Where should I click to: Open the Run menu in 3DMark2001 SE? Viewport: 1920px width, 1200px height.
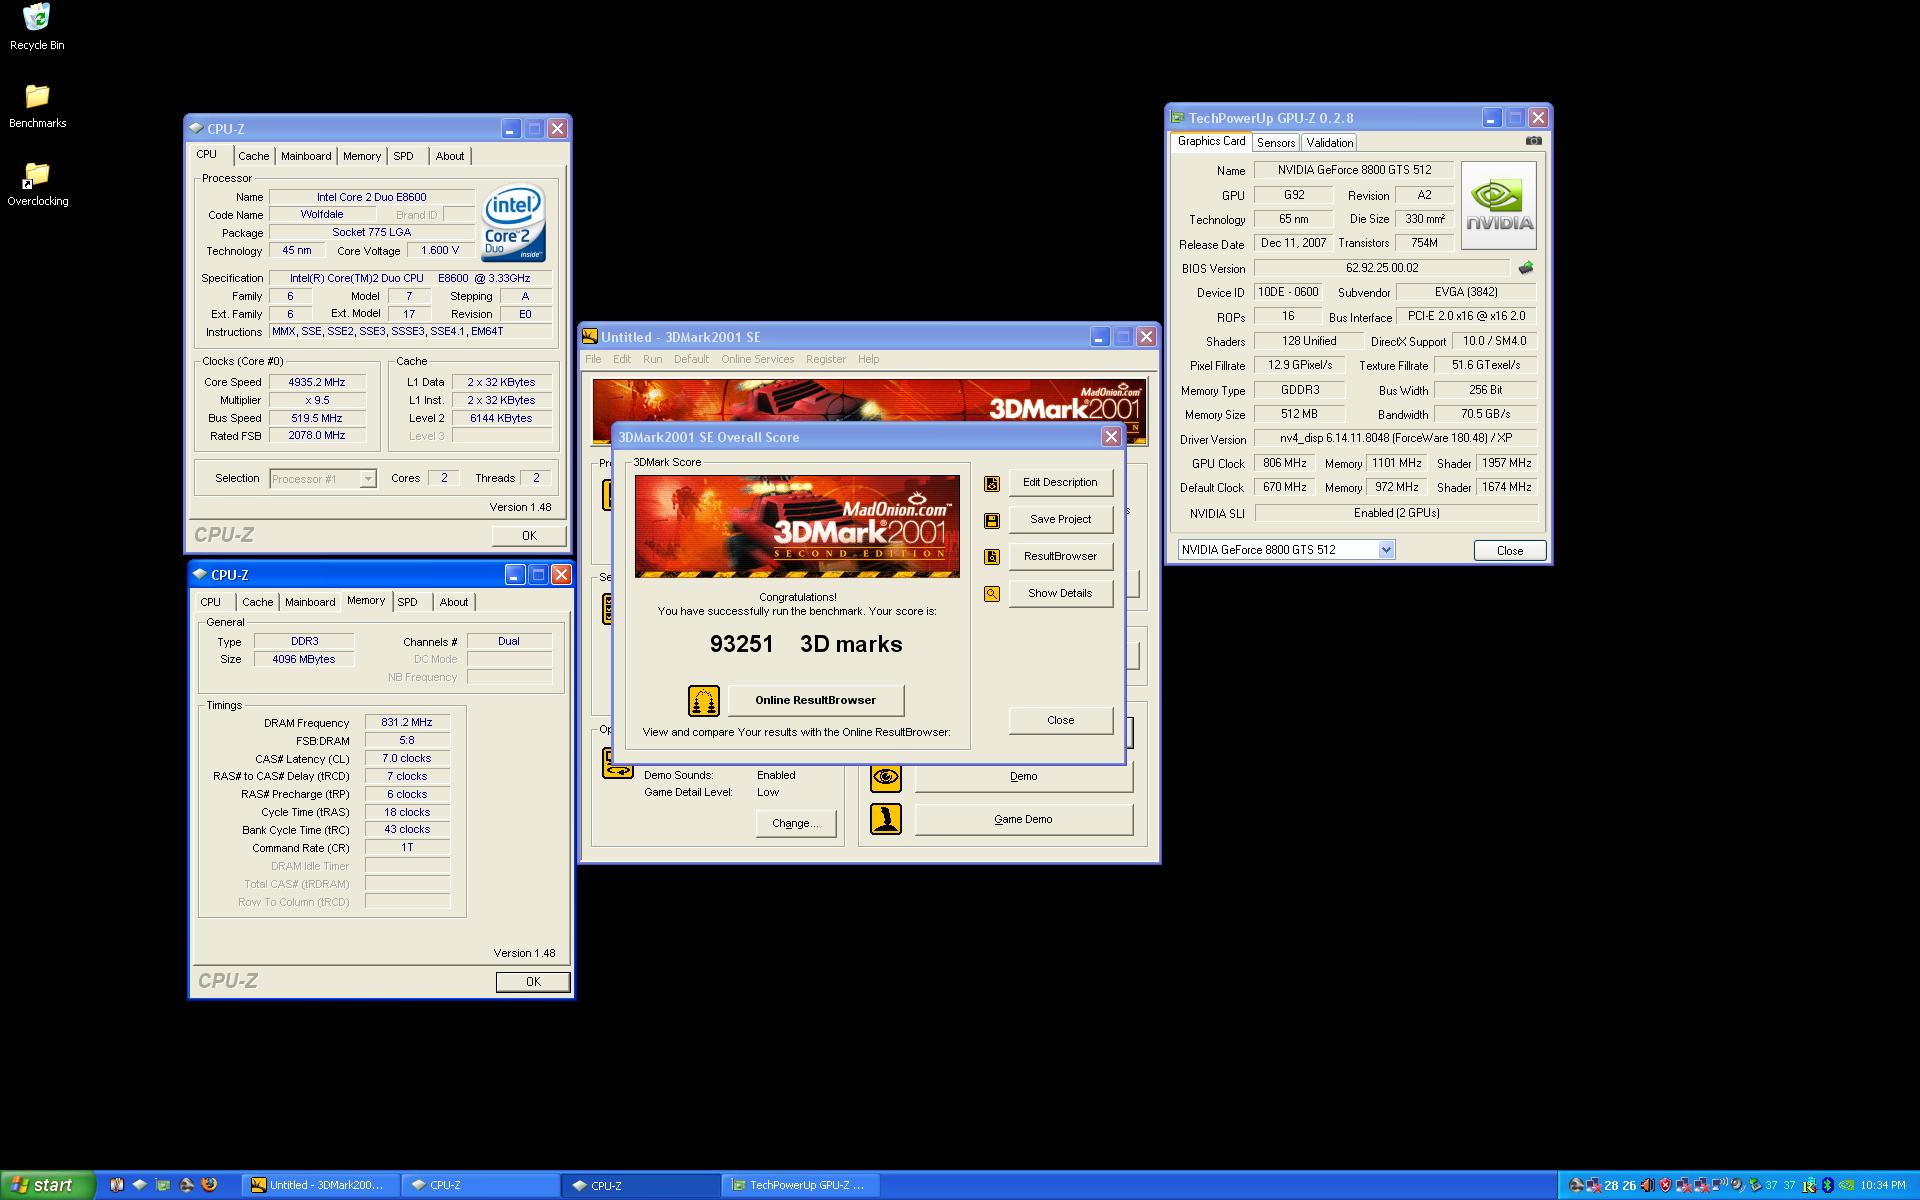tap(653, 359)
